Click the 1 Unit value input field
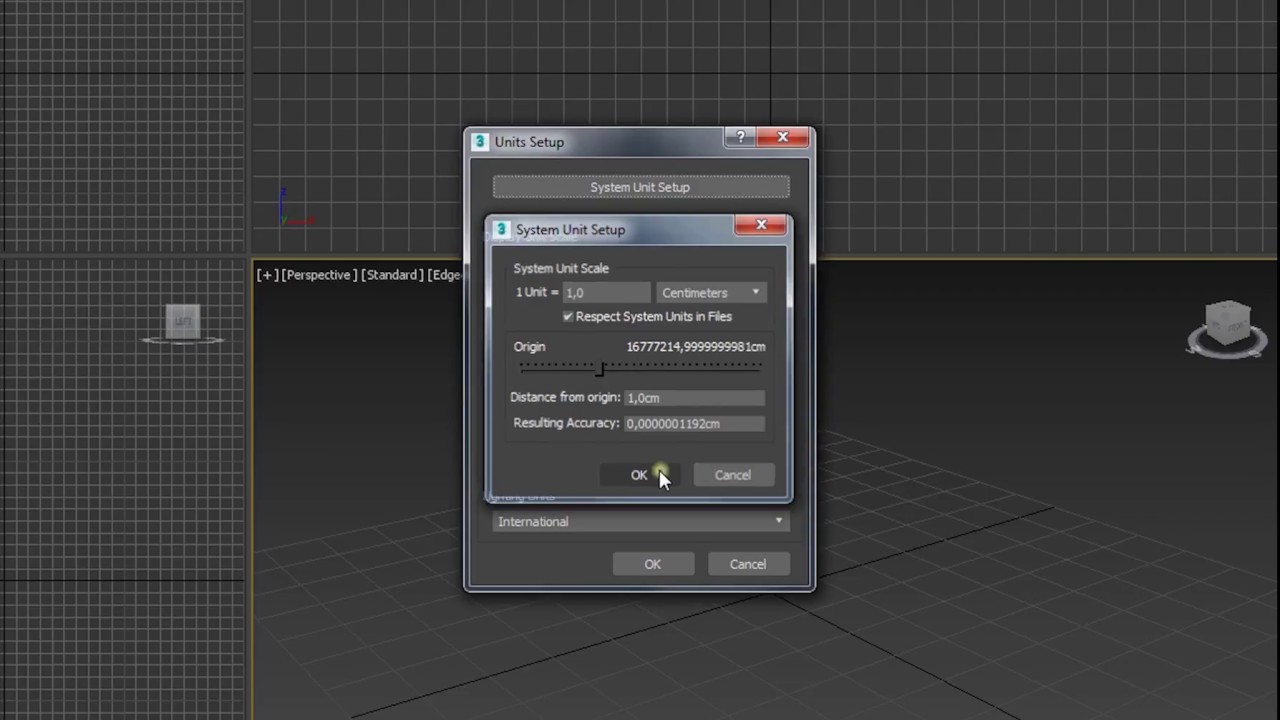The height and width of the screenshot is (720, 1280). tap(606, 293)
